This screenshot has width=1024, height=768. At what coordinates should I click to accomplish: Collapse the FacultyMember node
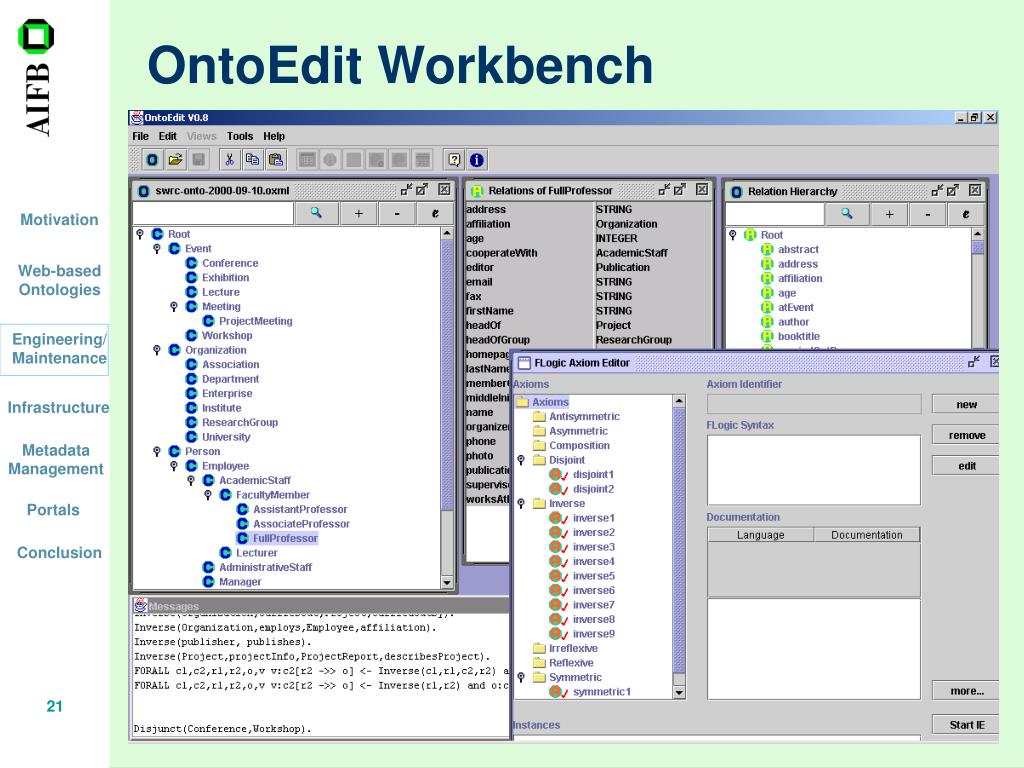pos(208,495)
